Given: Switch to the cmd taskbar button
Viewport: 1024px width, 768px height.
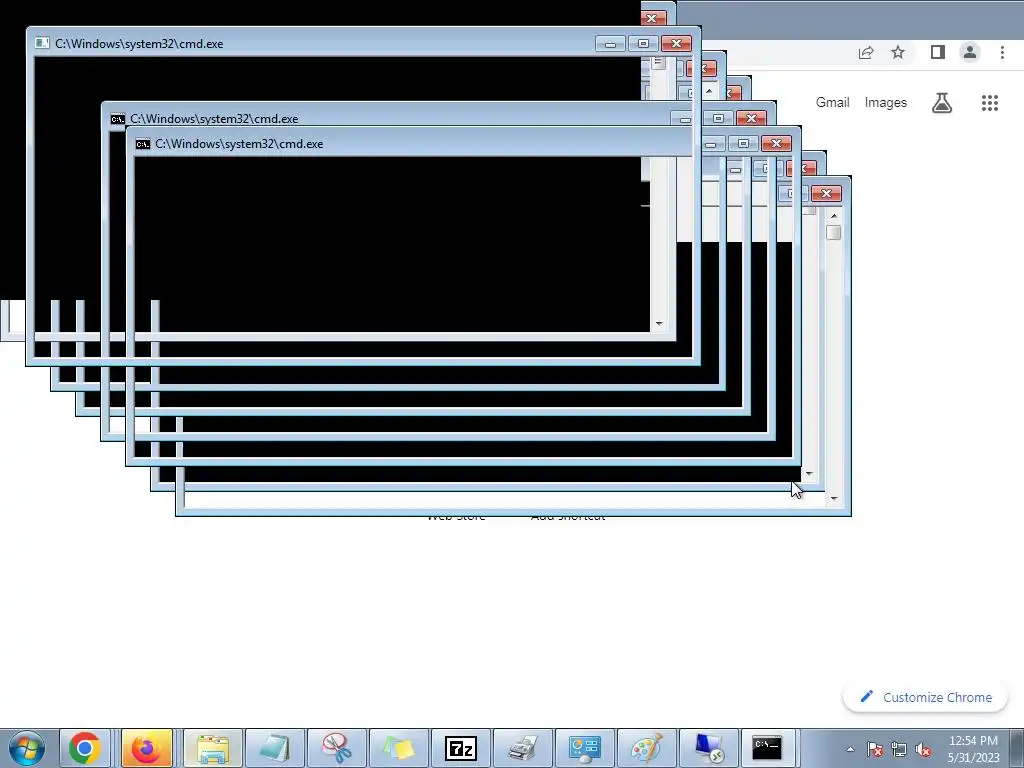Looking at the screenshot, I should [x=767, y=748].
